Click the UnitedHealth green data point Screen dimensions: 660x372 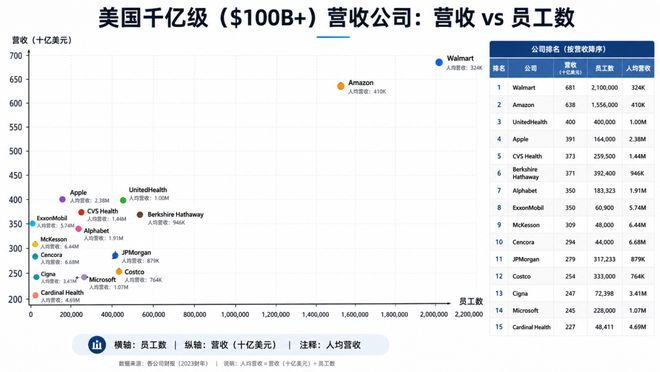pos(123,200)
